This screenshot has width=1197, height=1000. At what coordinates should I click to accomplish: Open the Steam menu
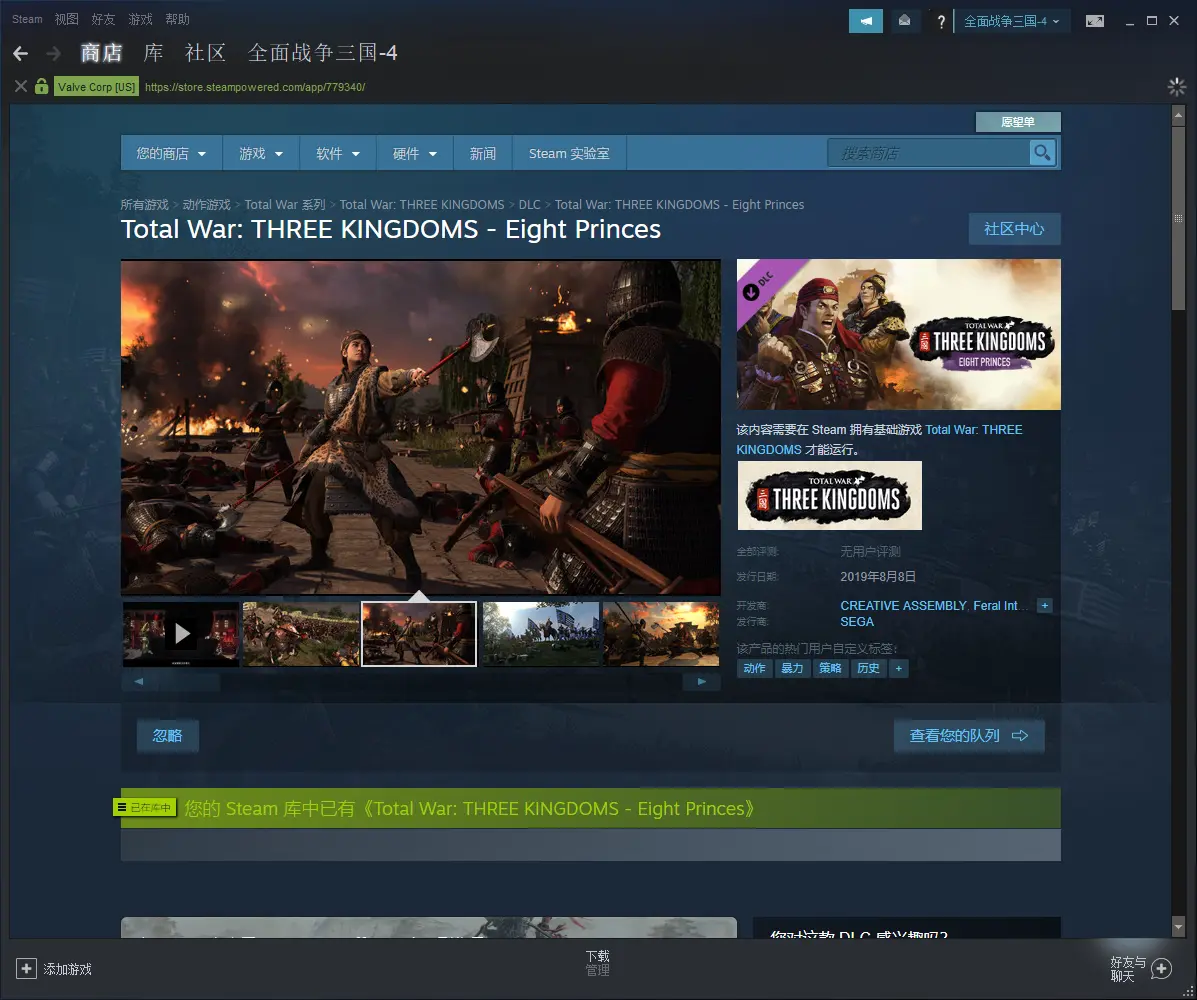27,19
